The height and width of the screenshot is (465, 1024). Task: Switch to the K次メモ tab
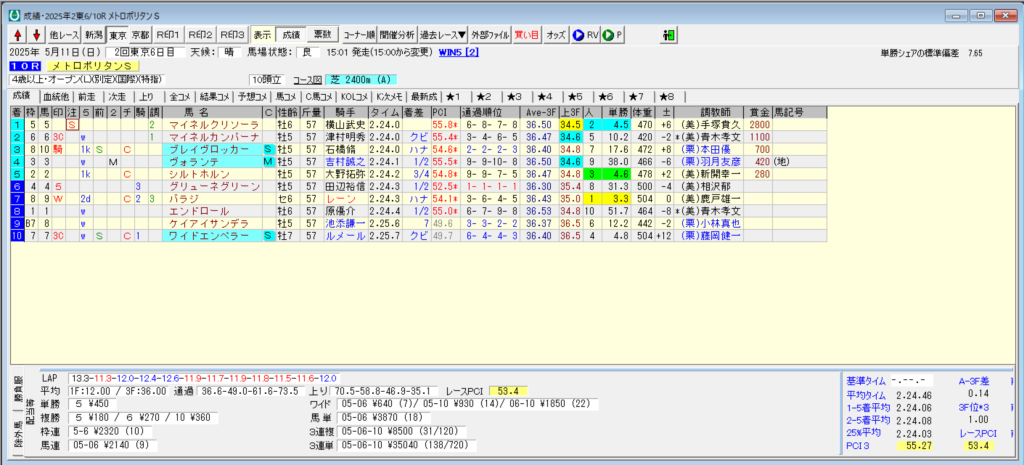click(x=390, y=97)
